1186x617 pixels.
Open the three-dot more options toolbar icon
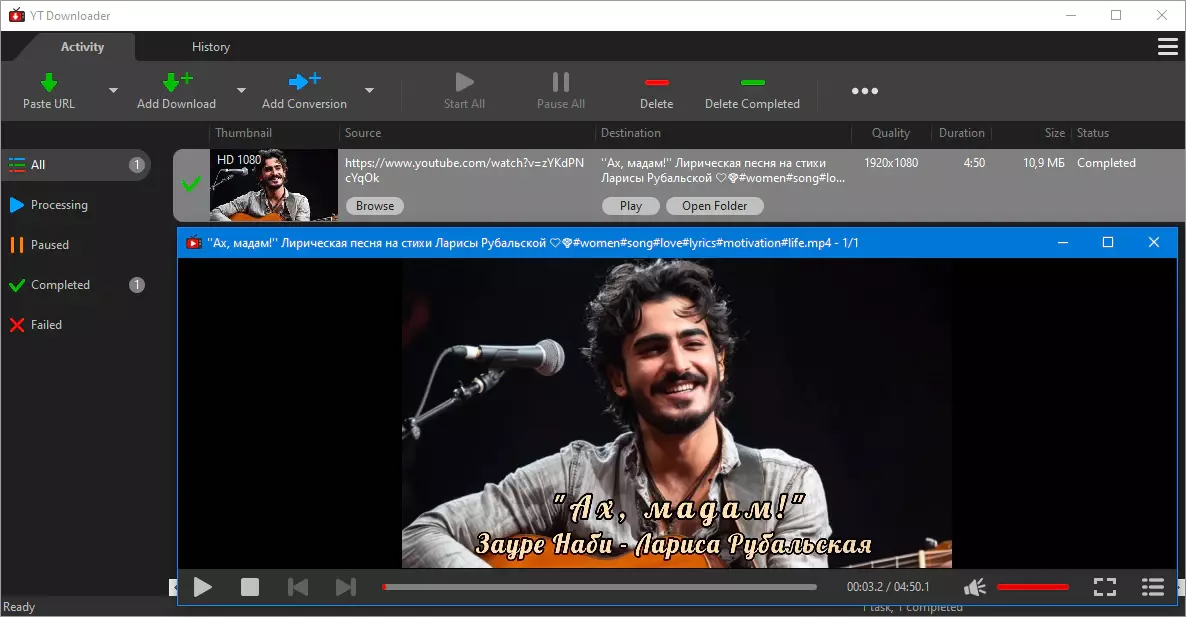coord(864,91)
